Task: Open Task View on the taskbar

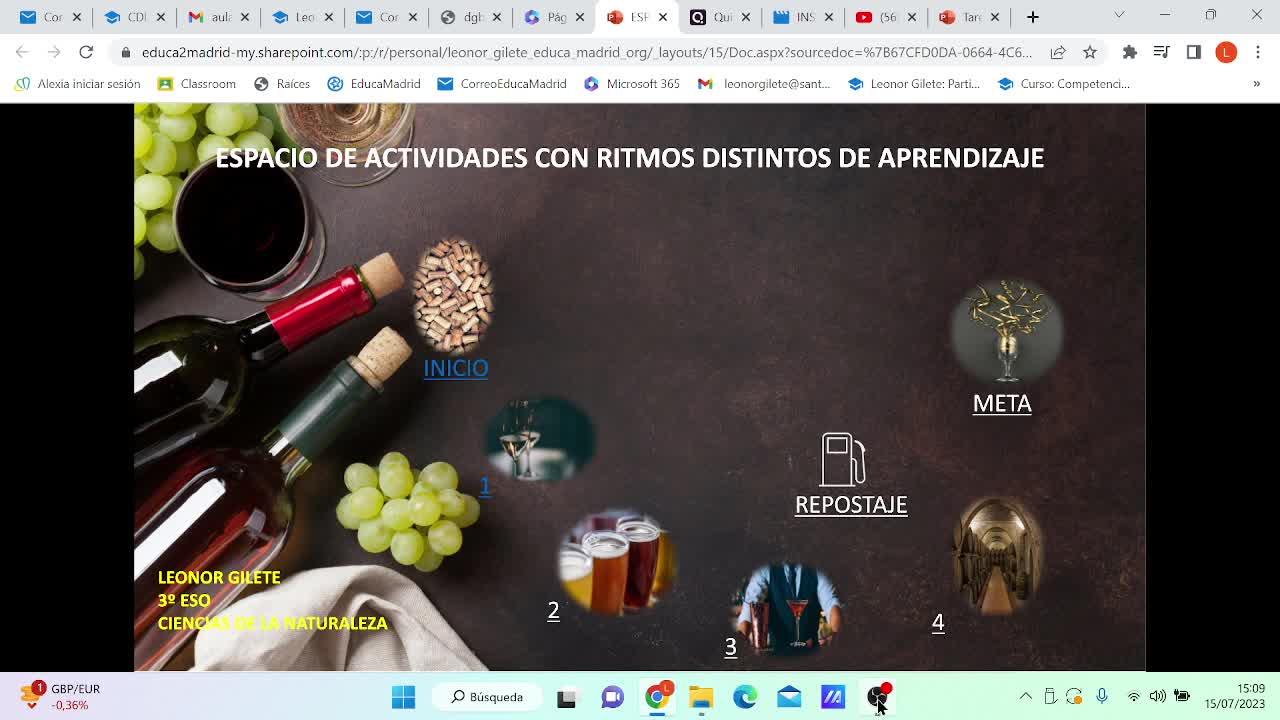Action: (567, 697)
